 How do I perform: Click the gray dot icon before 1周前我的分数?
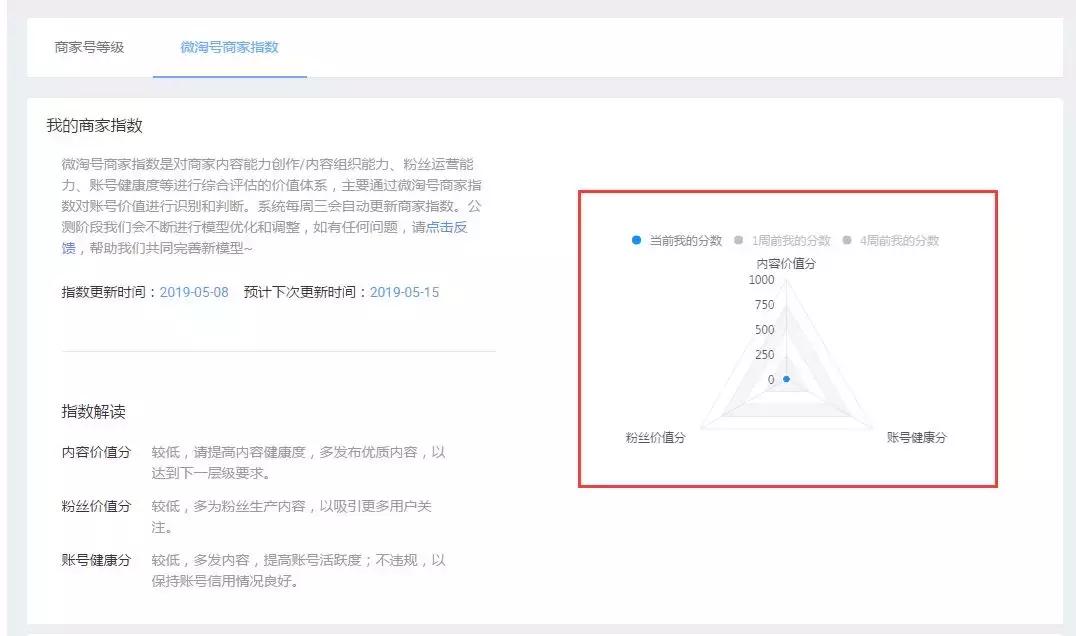737,239
